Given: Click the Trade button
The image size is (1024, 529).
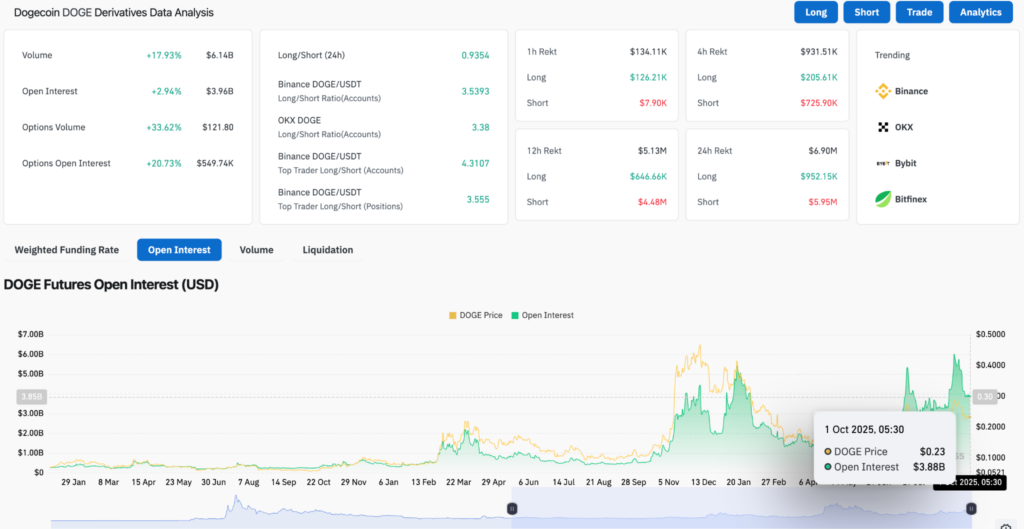Looking at the screenshot, I should pyautogui.click(x=919, y=12).
